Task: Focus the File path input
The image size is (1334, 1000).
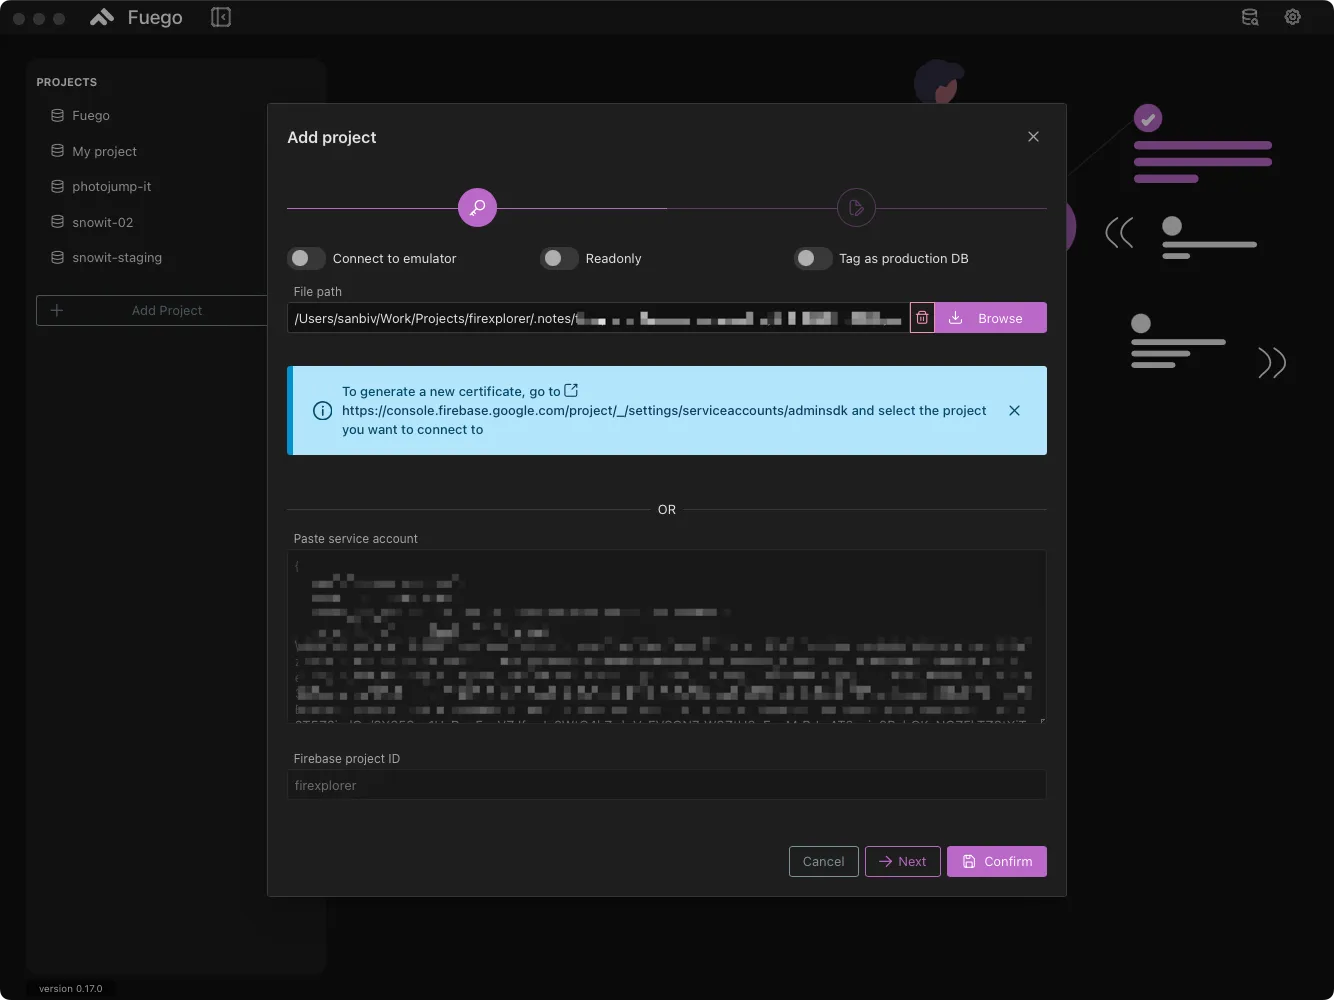Action: (x=598, y=318)
